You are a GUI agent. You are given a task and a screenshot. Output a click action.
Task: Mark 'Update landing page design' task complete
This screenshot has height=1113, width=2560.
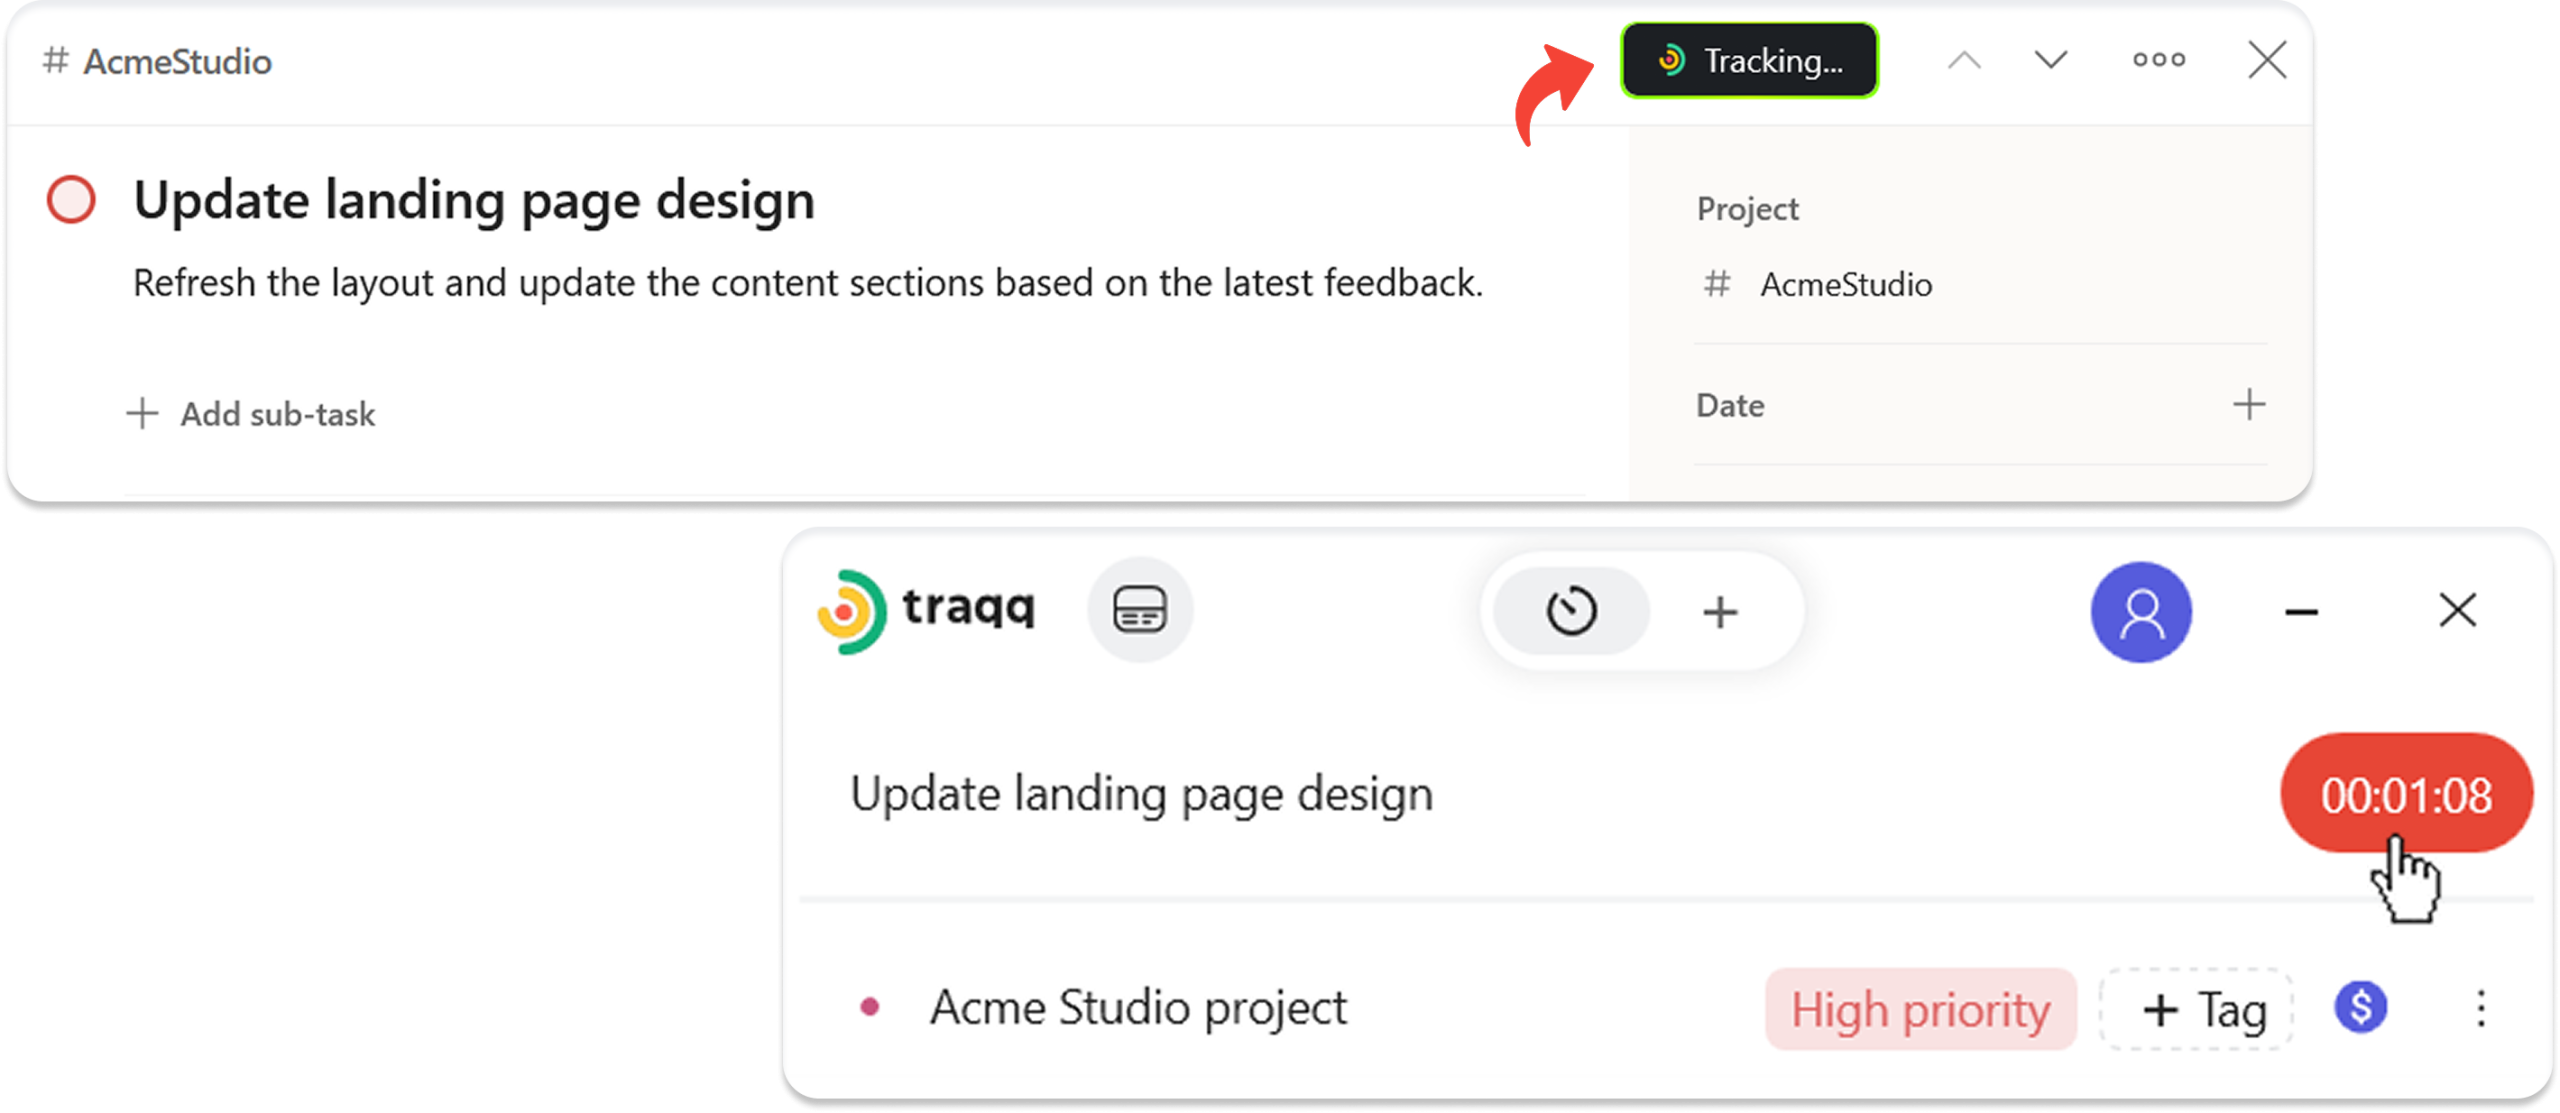[71, 199]
